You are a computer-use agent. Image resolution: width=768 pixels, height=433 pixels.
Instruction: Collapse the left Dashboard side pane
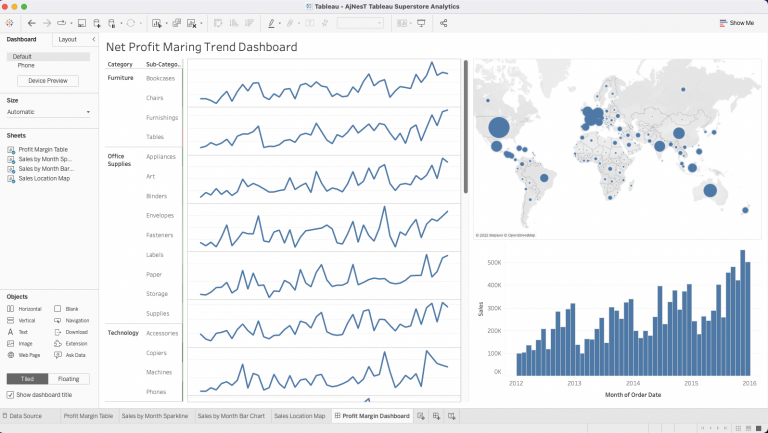pyautogui.click(x=94, y=39)
